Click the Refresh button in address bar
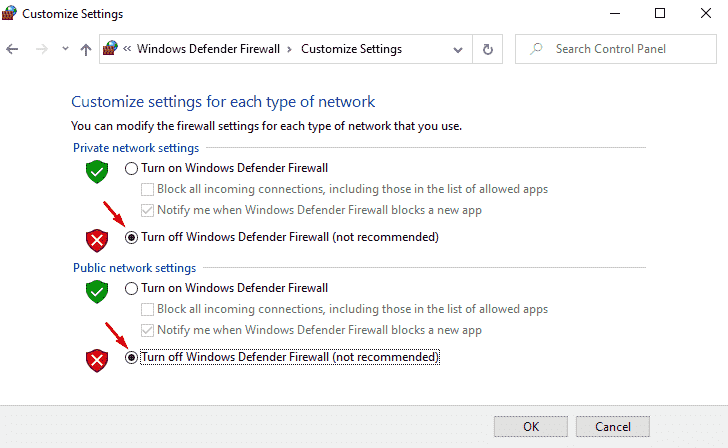This screenshot has height=448, width=728. [x=487, y=49]
